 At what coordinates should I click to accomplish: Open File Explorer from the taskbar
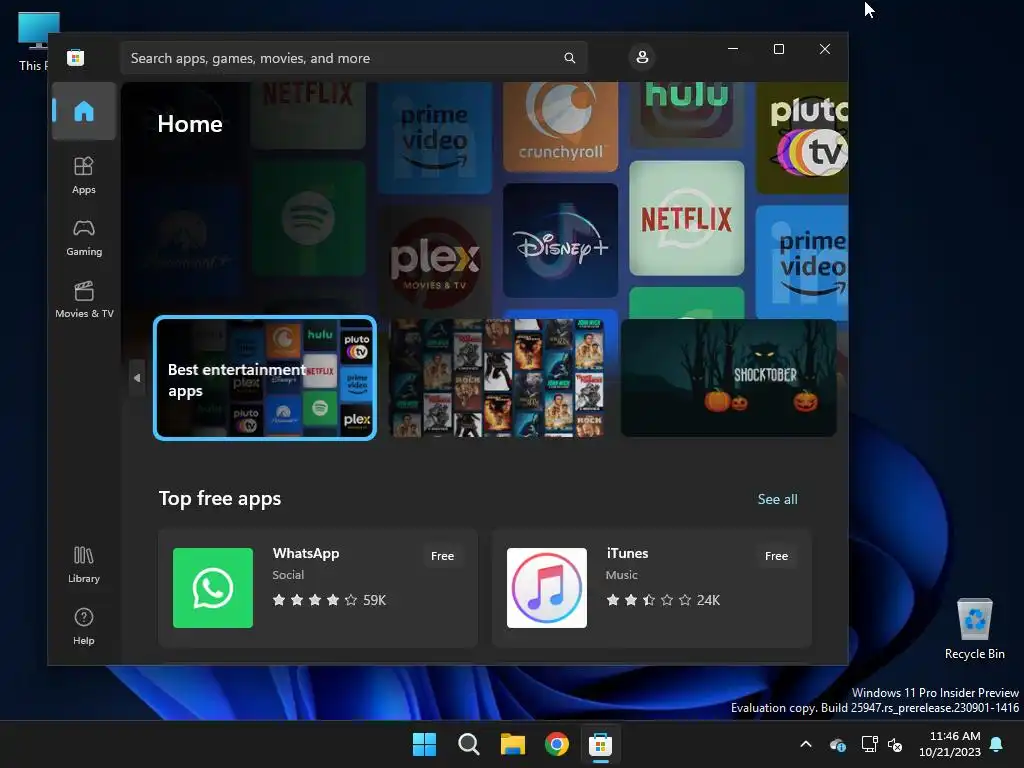click(513, 744)
